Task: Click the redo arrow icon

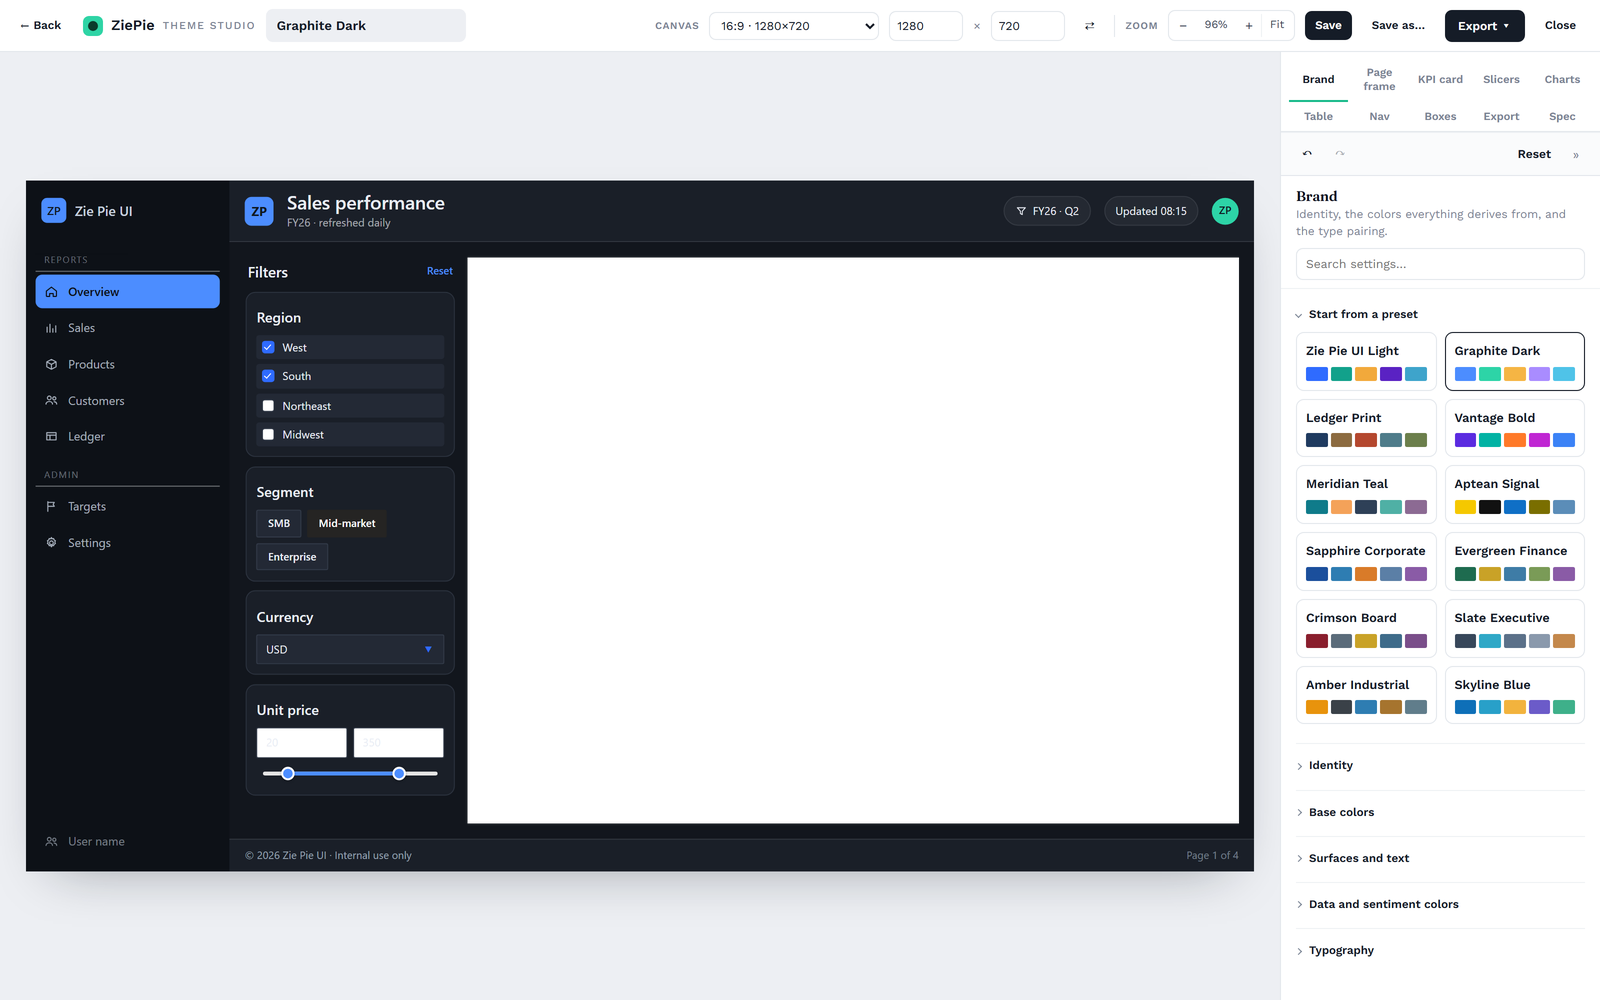Action: 1340,154
